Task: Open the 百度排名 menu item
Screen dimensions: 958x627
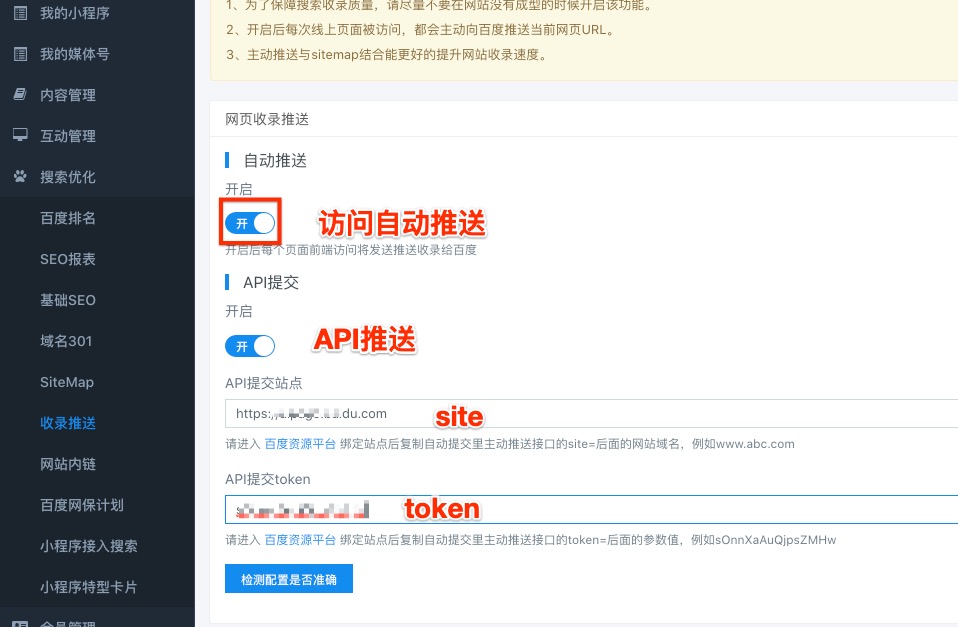Action: [x=68, y=218]
